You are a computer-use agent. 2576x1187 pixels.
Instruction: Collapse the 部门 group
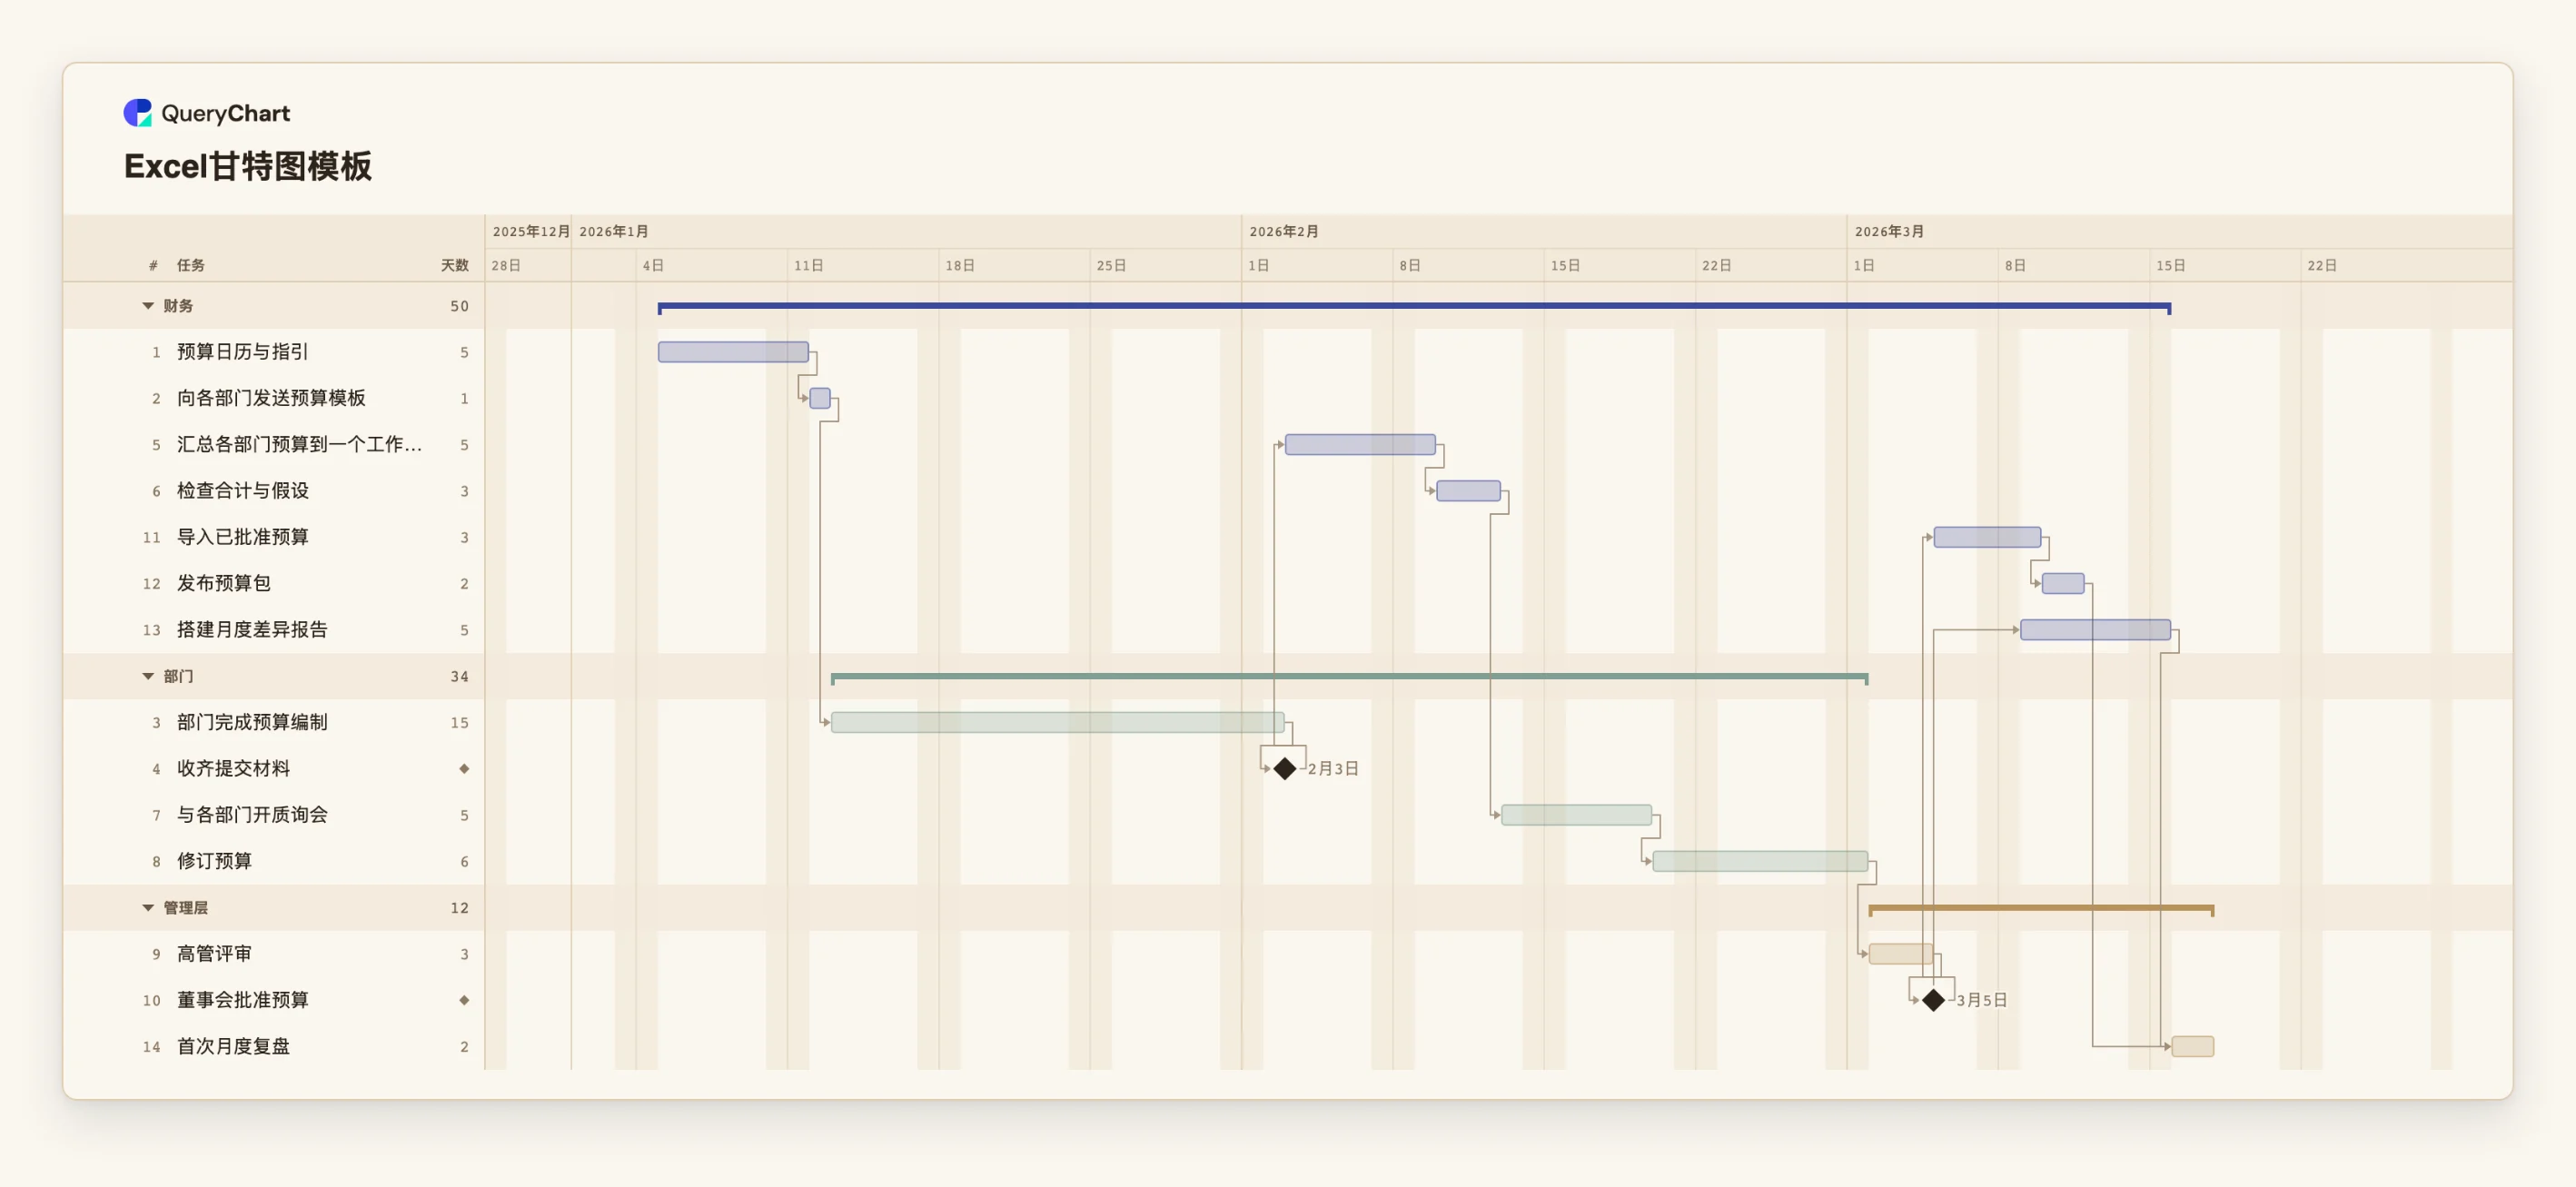[148, 676]
